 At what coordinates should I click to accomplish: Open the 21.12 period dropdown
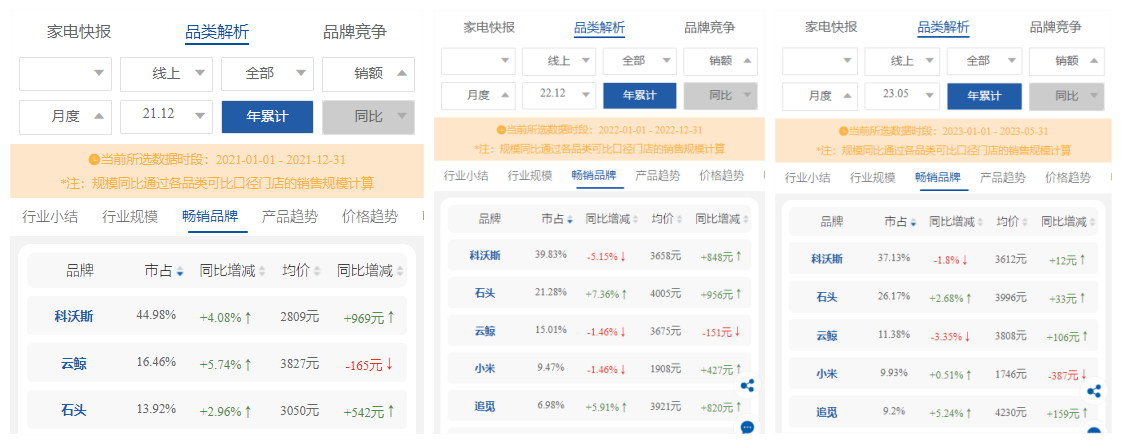click(167, 117)
